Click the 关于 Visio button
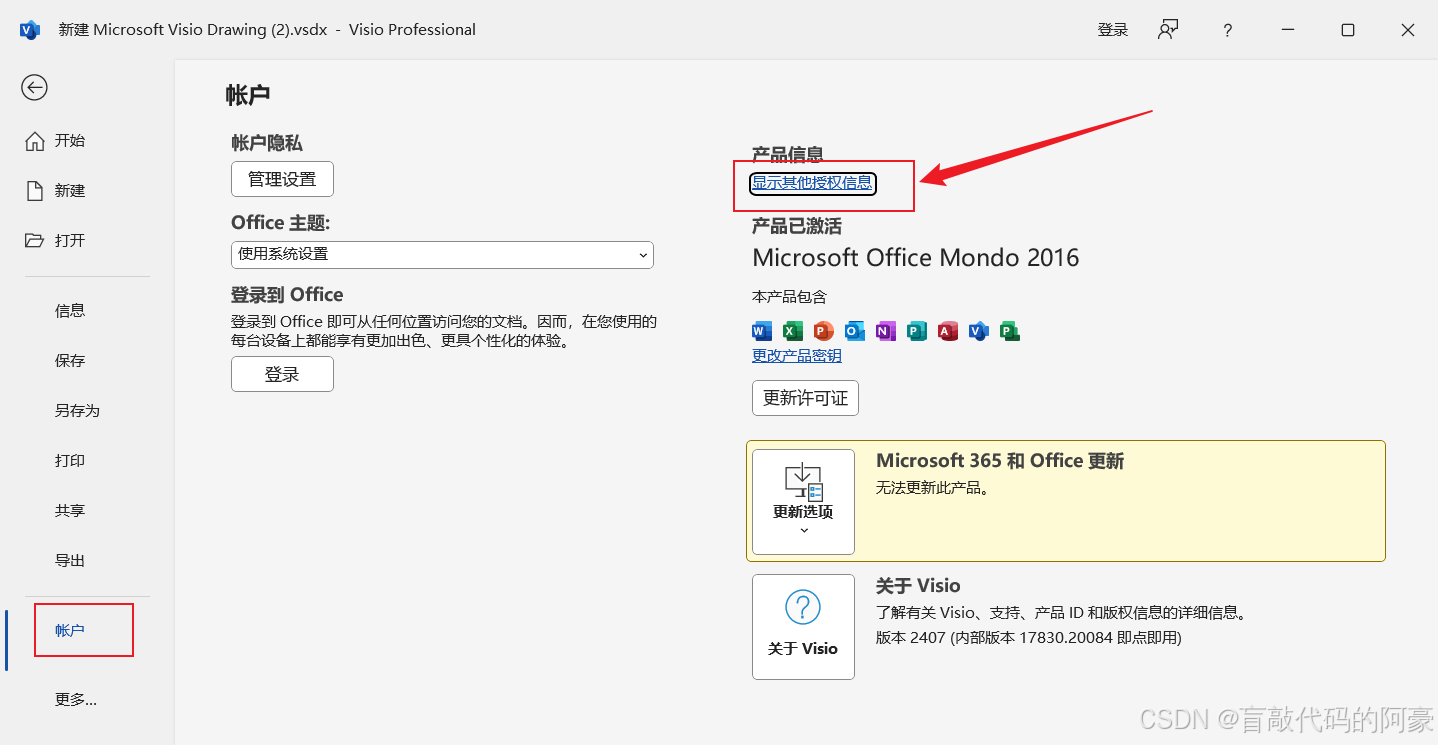 (x=803, y=627)
